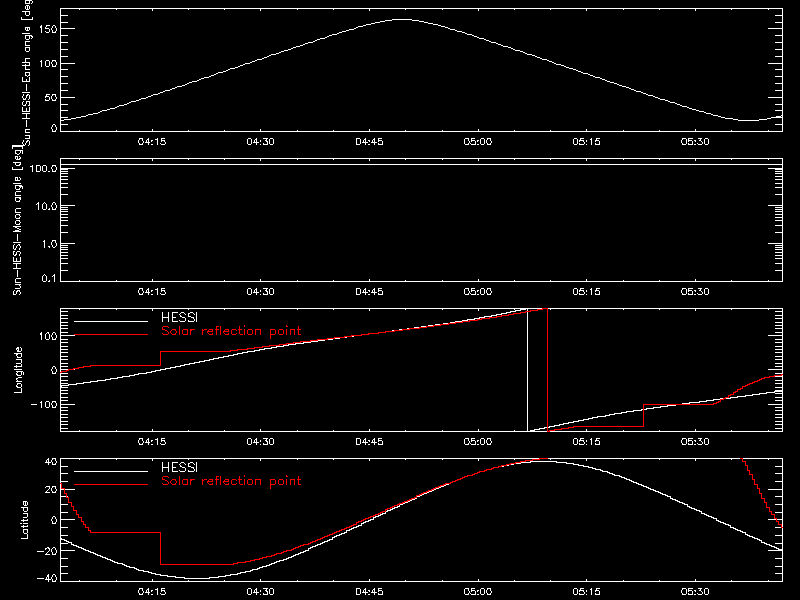Click the peak of the Sun-HESSI-Earth angle curve

(x=403, y=19)
